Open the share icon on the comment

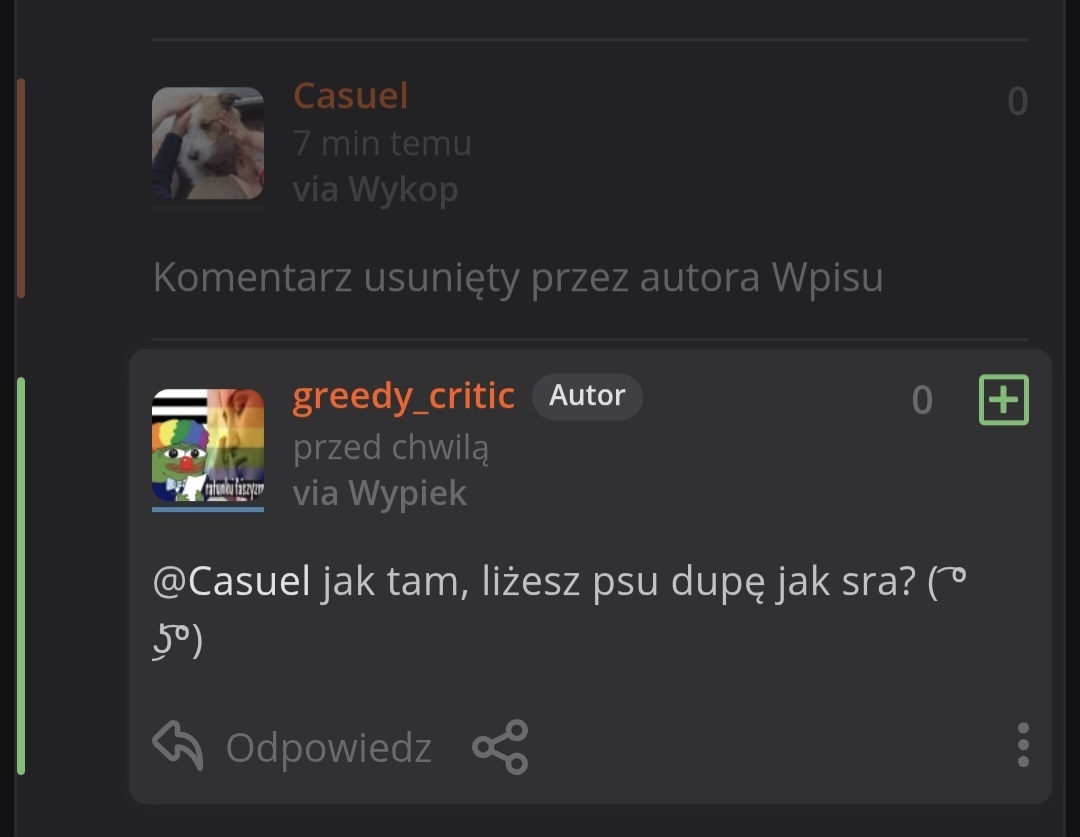[500, 747]
